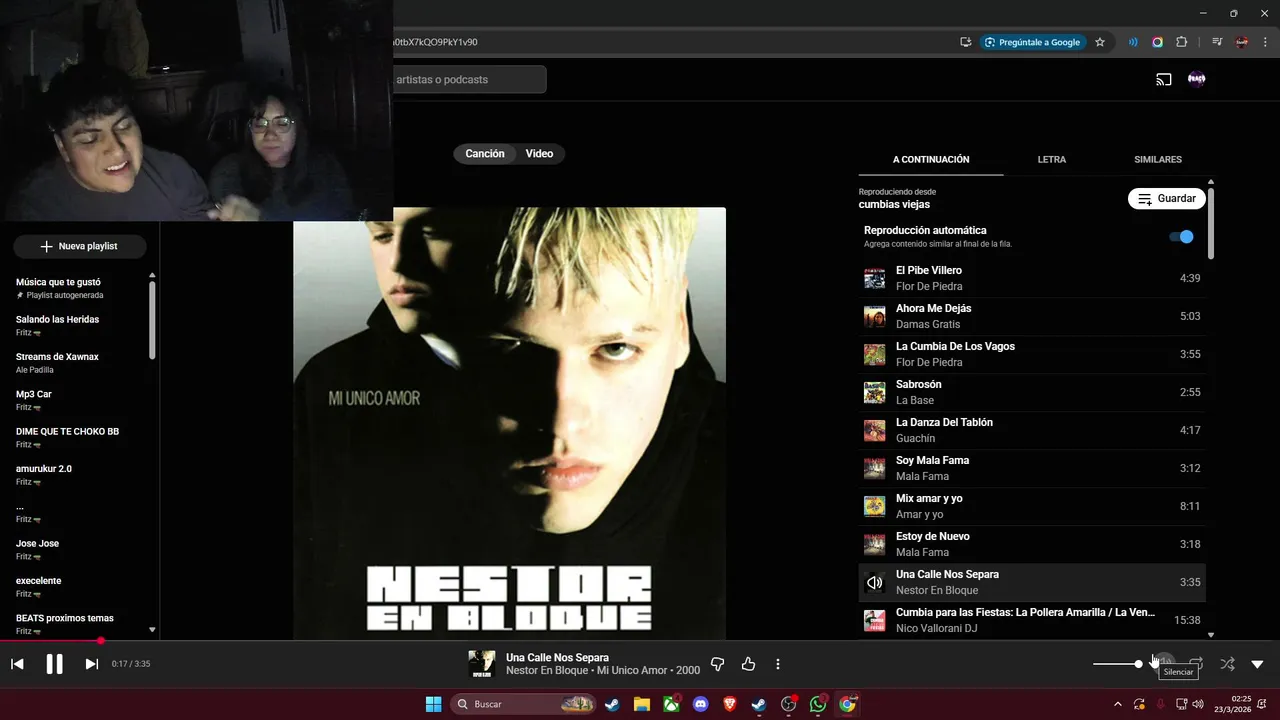The image size is (1280, 720).
Task: Click the blue sound waves extension icon
Action: click(1133, 42)
